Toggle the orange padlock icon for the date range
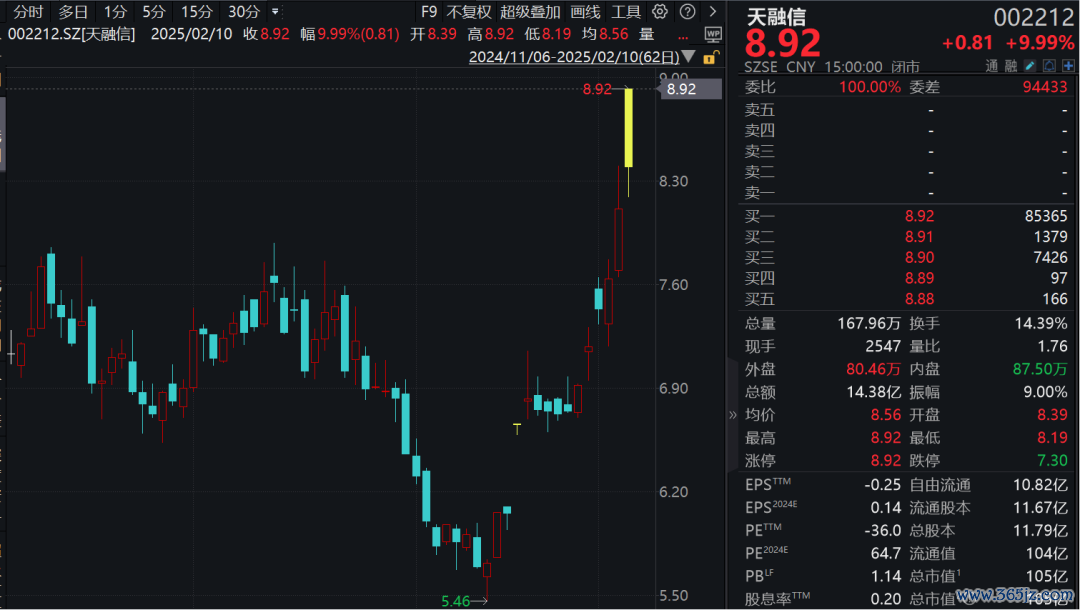Image resolution: width=1080 pixels, height=610 pixels. click(710, 57)
